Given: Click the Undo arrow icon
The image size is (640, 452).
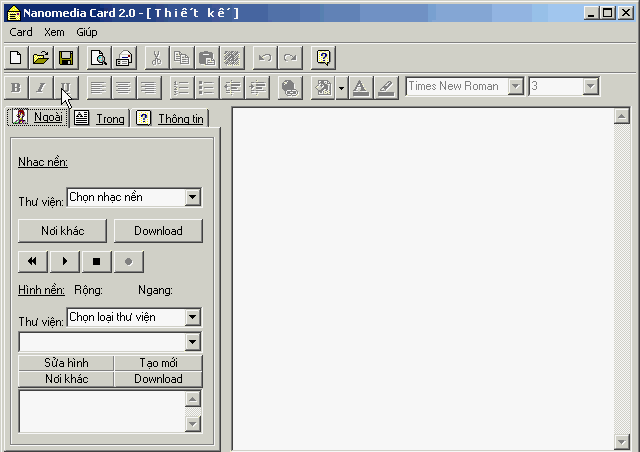Looking at the screenshot, I should click(265, 58).
